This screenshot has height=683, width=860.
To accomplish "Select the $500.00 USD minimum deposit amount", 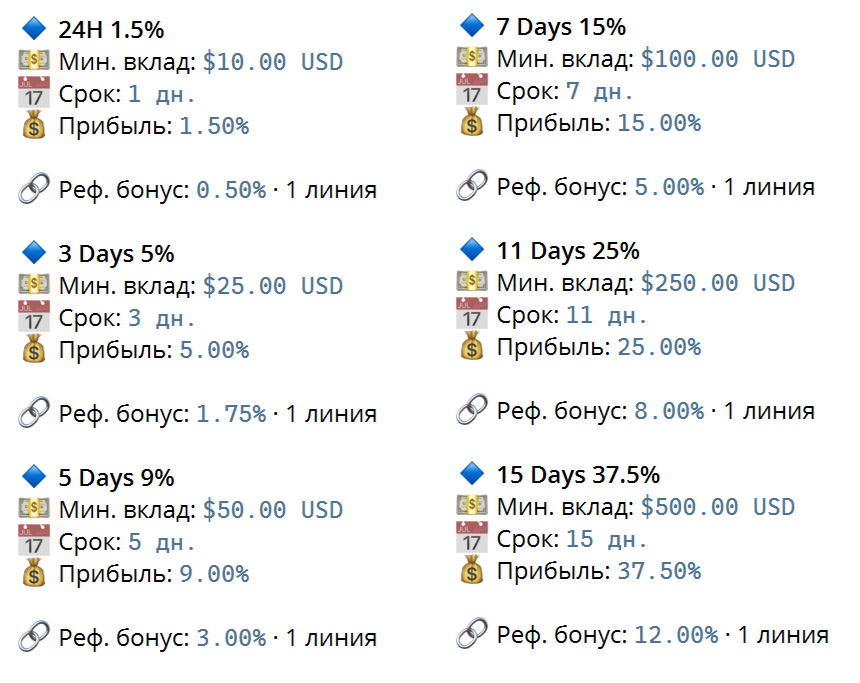I will pyautogui.click(x=718, y=507).
